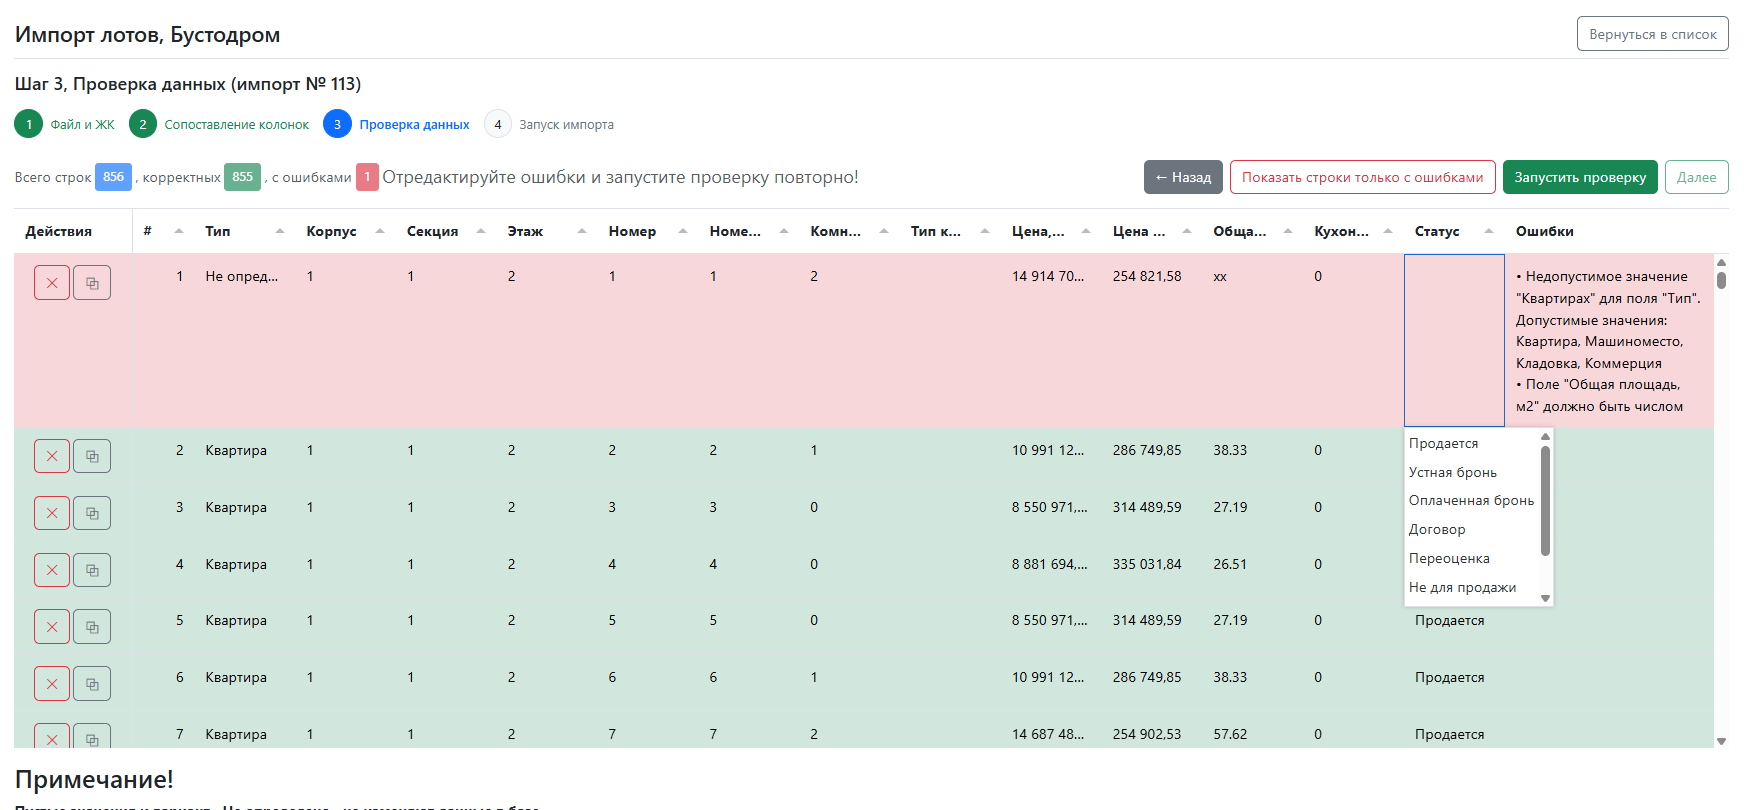1749x810 pixels.
Task: Click the status input cell in row 1
Action: pos(1454,340)
